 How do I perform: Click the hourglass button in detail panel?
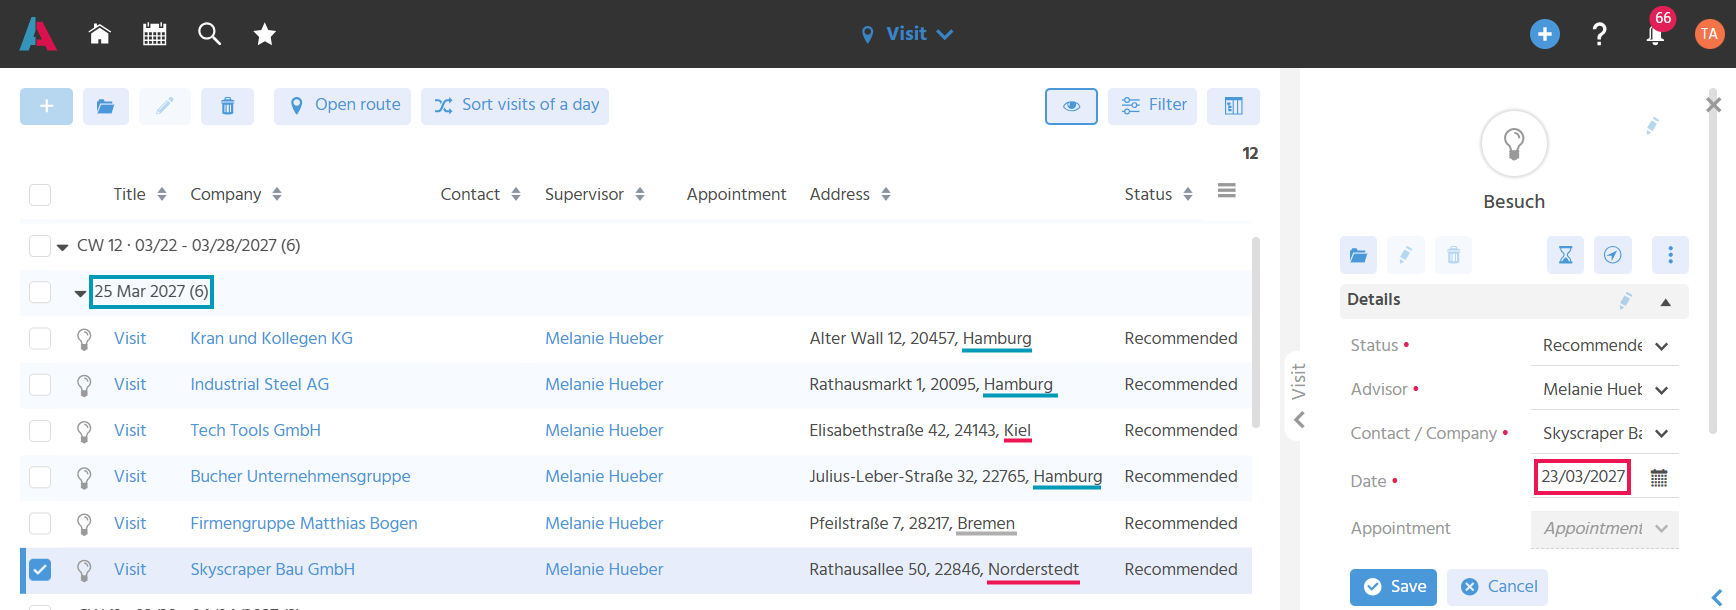(1565, 255)
